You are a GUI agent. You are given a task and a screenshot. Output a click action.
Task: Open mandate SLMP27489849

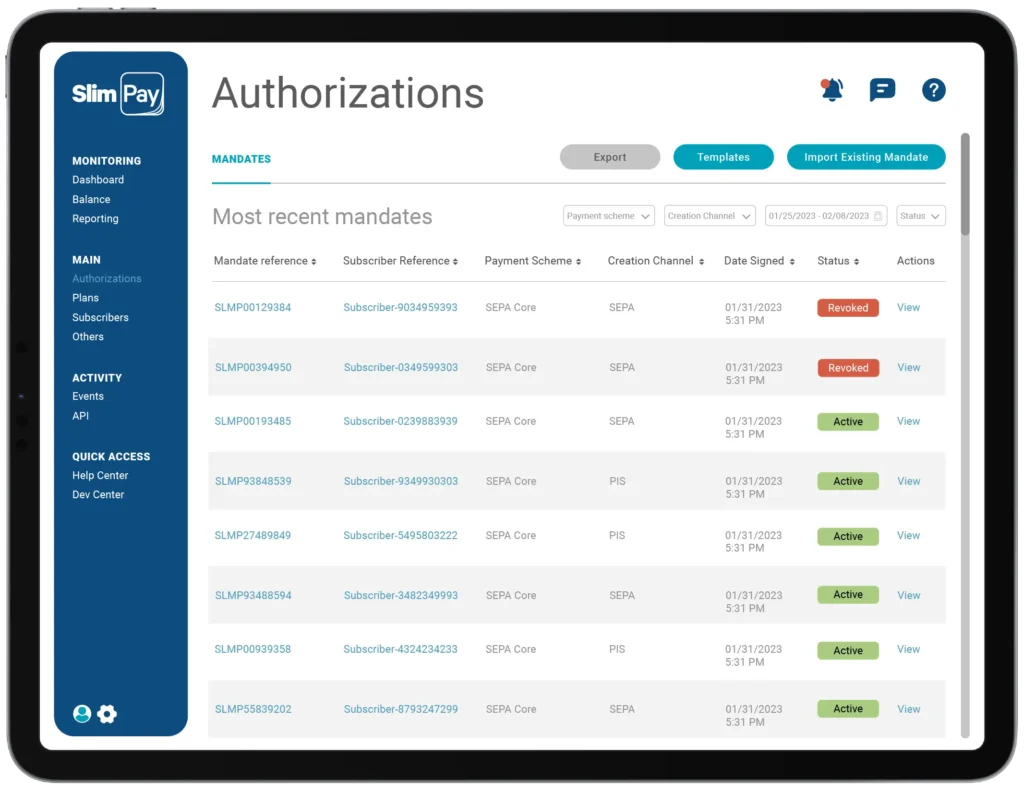click(253, 535)
